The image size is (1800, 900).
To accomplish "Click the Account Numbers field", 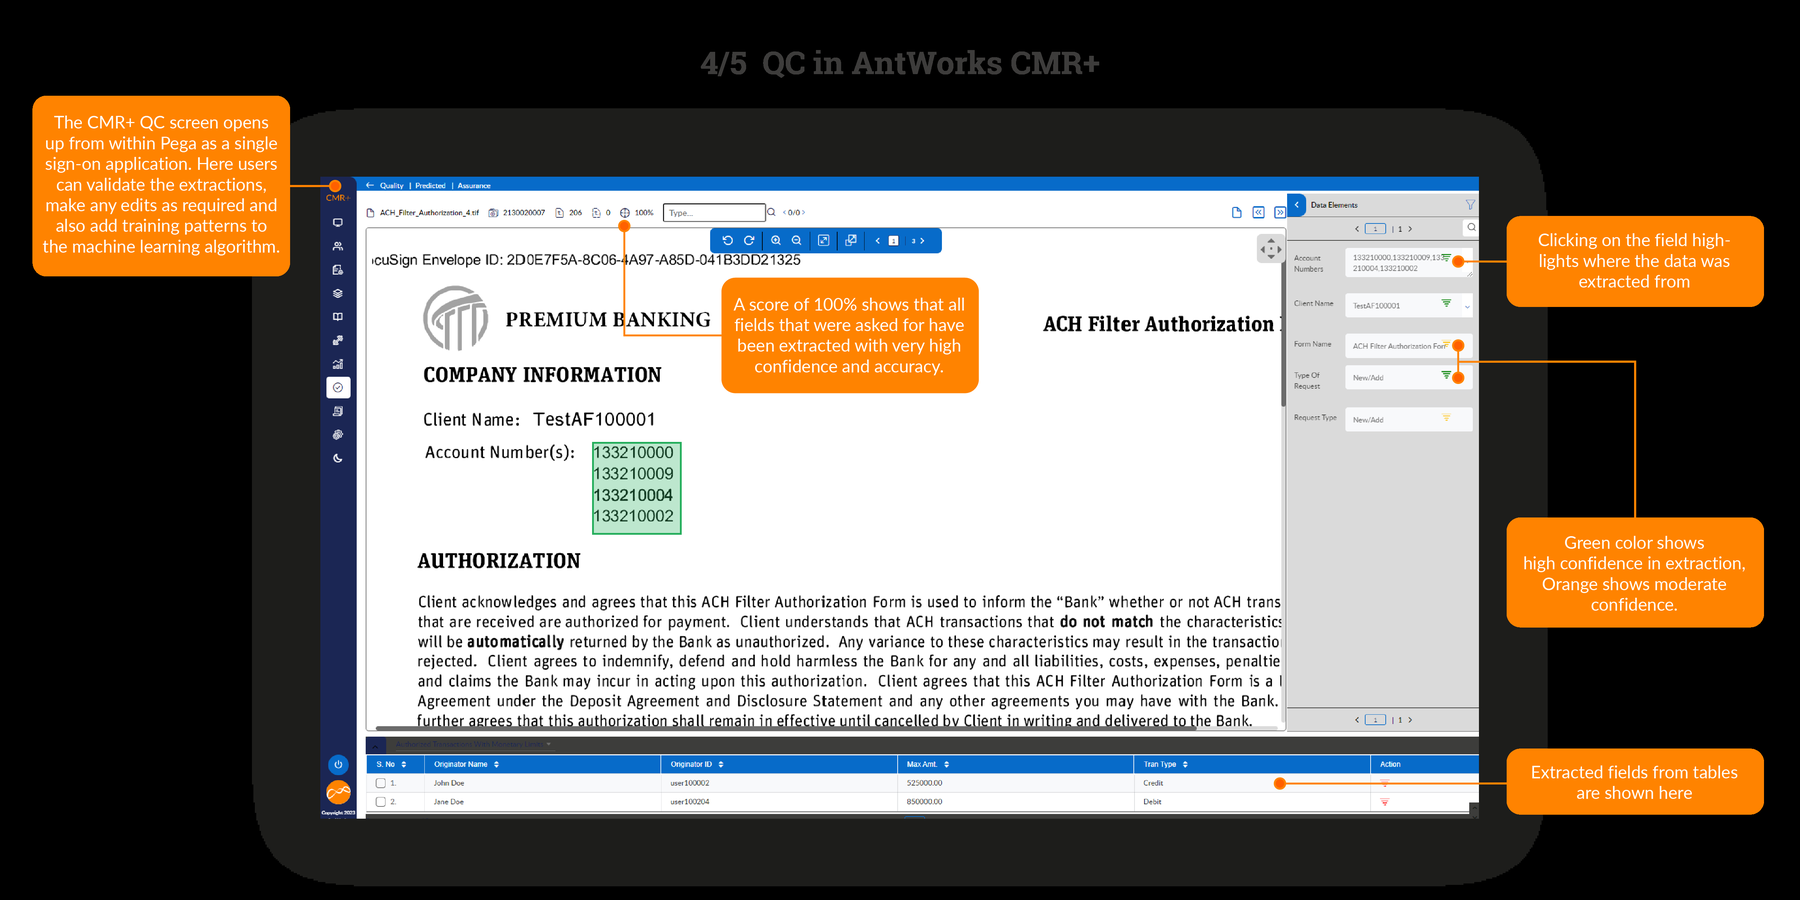I will tap(1408, 263).
